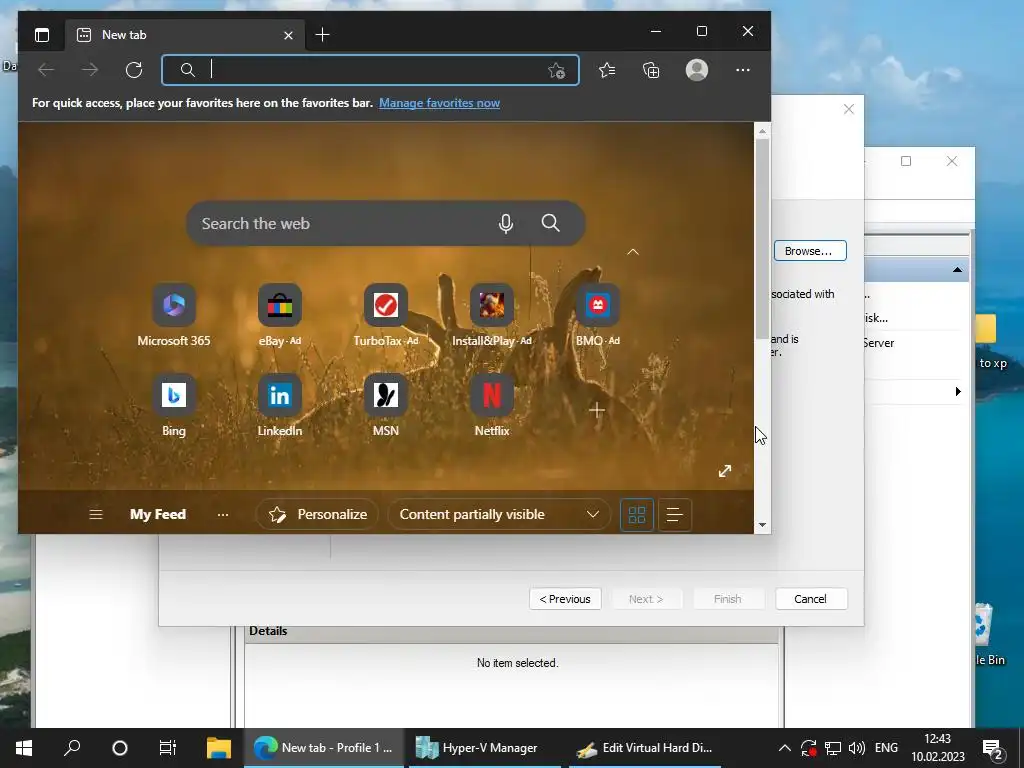Close the New tab tab
Screen dimensions: 1024x768
[x=288, y=35]
